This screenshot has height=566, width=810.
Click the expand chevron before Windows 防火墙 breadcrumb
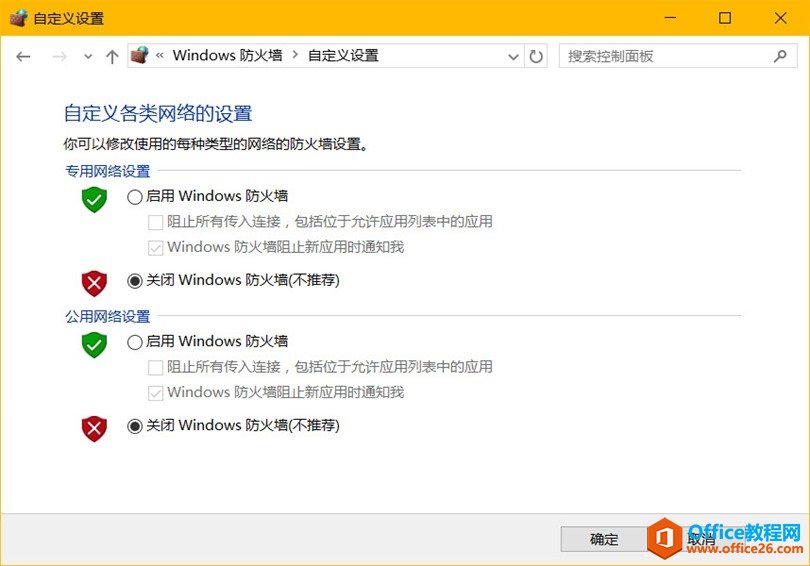click(160, 55)
